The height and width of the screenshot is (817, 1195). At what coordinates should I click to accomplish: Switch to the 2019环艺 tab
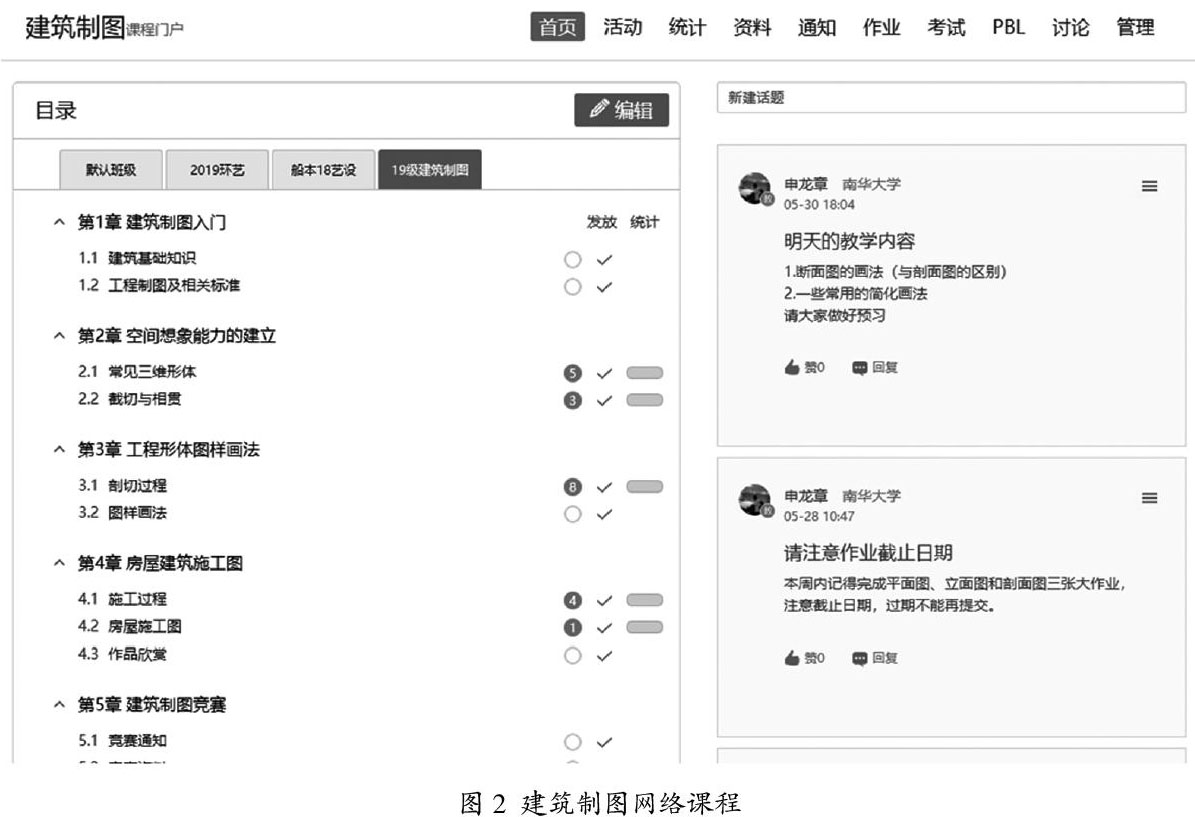click(x=217, y=169)
